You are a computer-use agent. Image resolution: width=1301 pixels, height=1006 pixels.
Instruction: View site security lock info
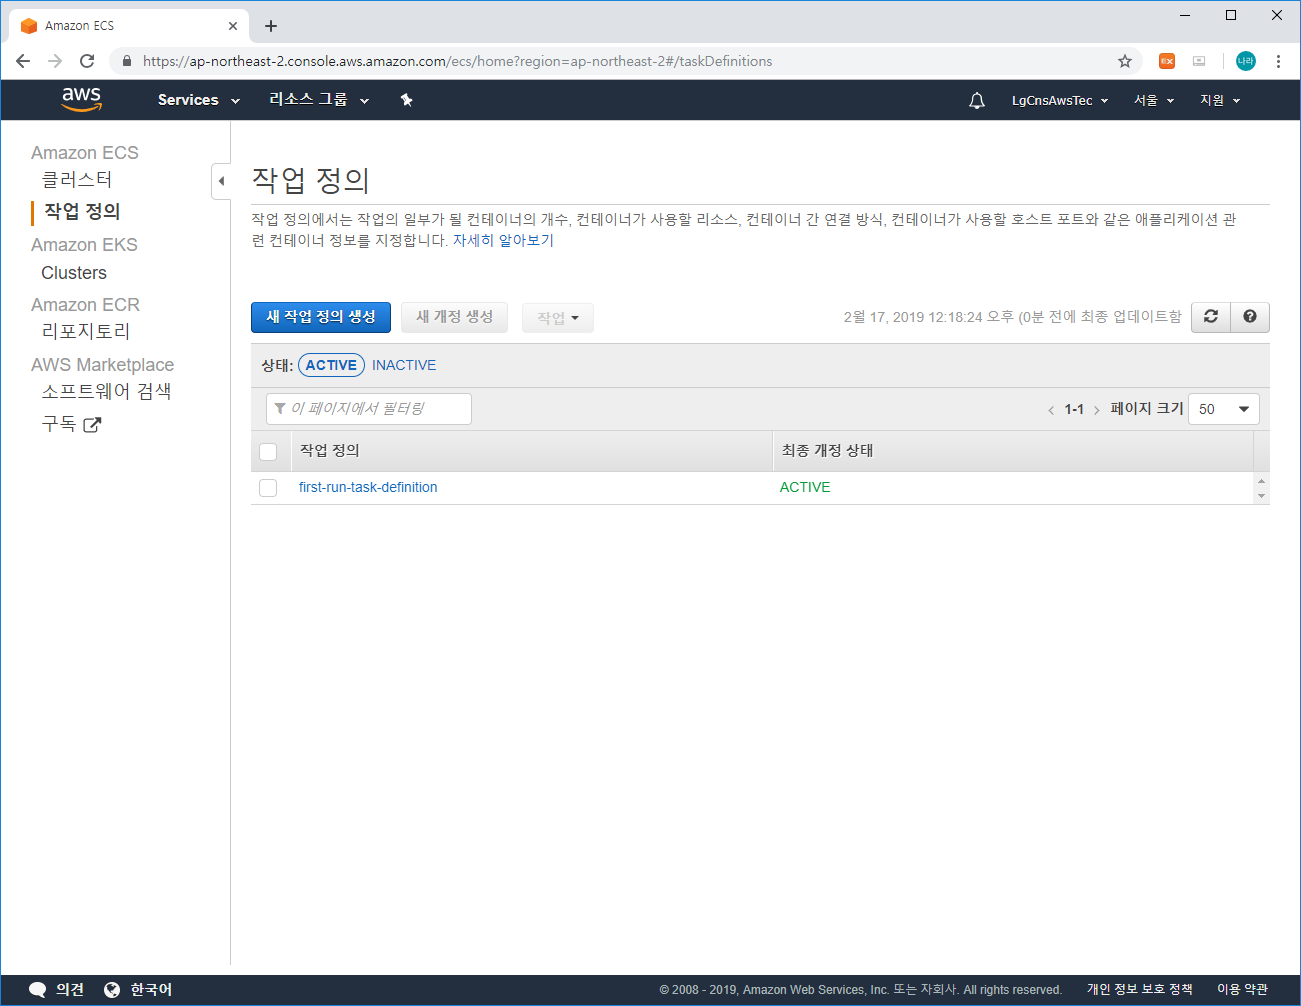click(127, 61)
